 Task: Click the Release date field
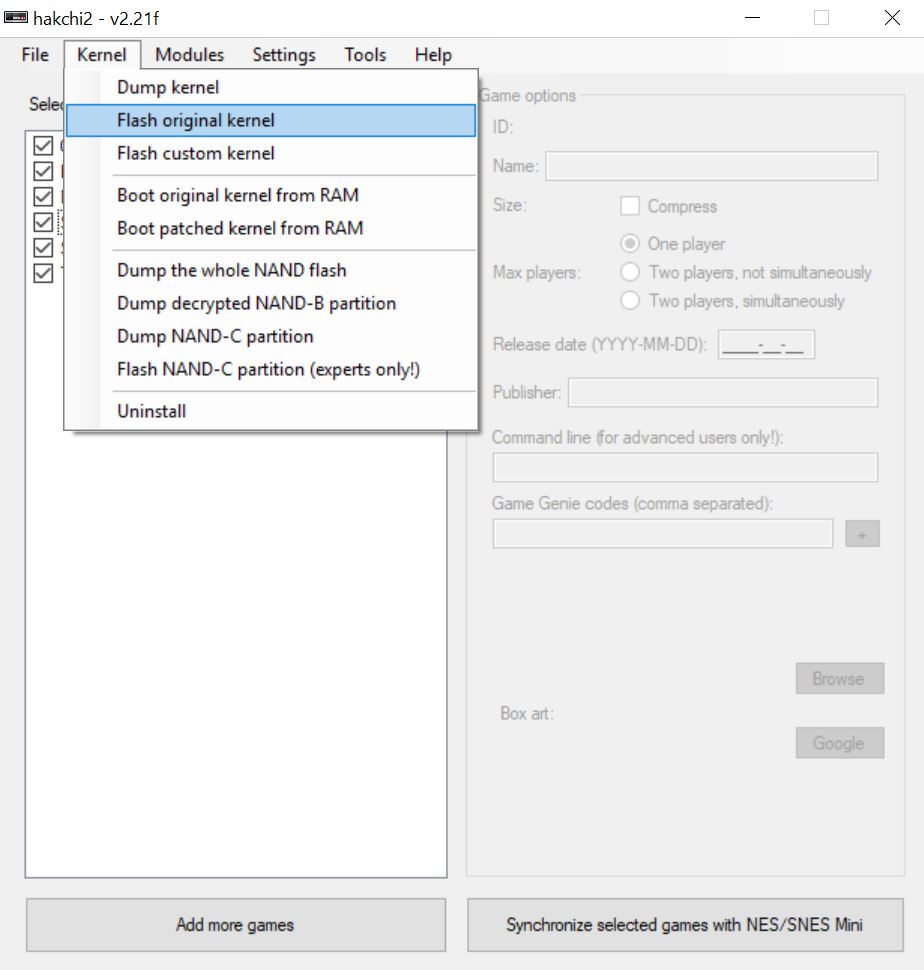[x=766, y=345]
